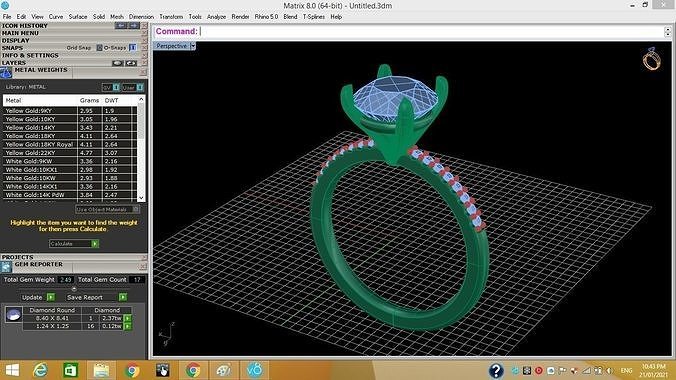
Task: Click the Update green arrow
Action: tap(51, 297)
